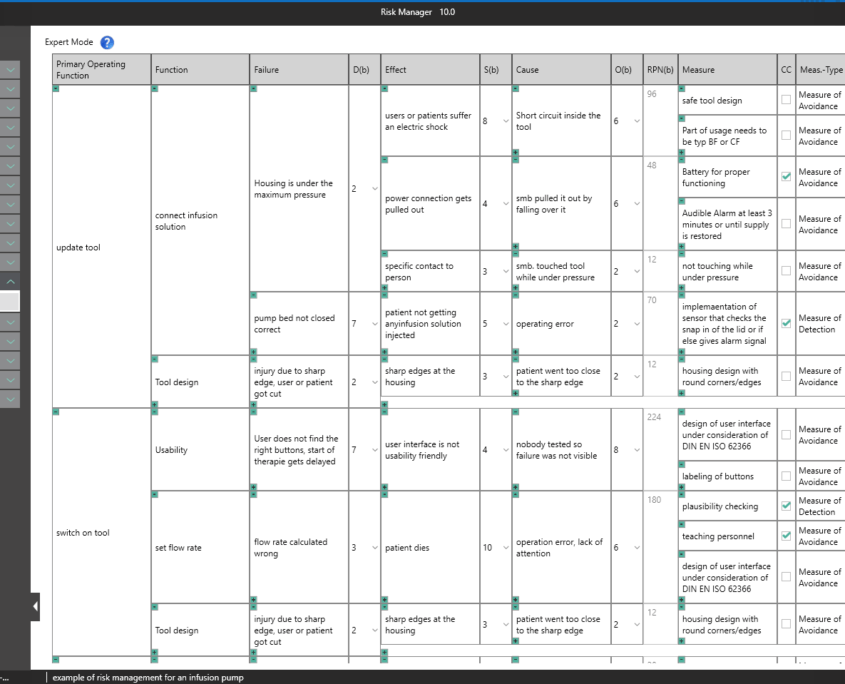This screenshot has height=684, width=845.
Task: Click minus icon in 'safe tool design' cell
Action: (682, 89)
